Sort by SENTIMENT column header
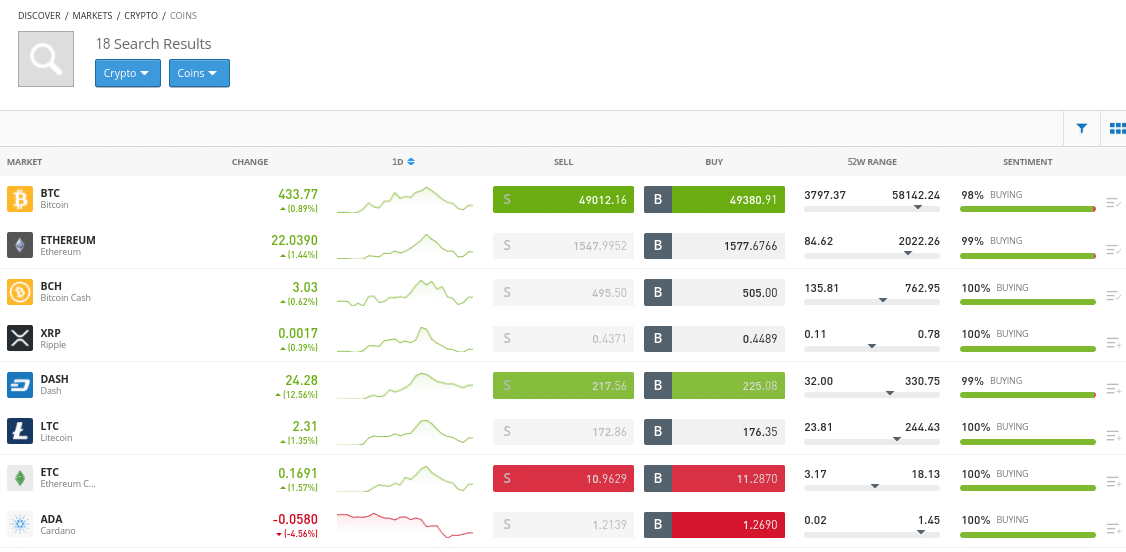This screenshot has width=1126, height=552. click(1028, 162)
